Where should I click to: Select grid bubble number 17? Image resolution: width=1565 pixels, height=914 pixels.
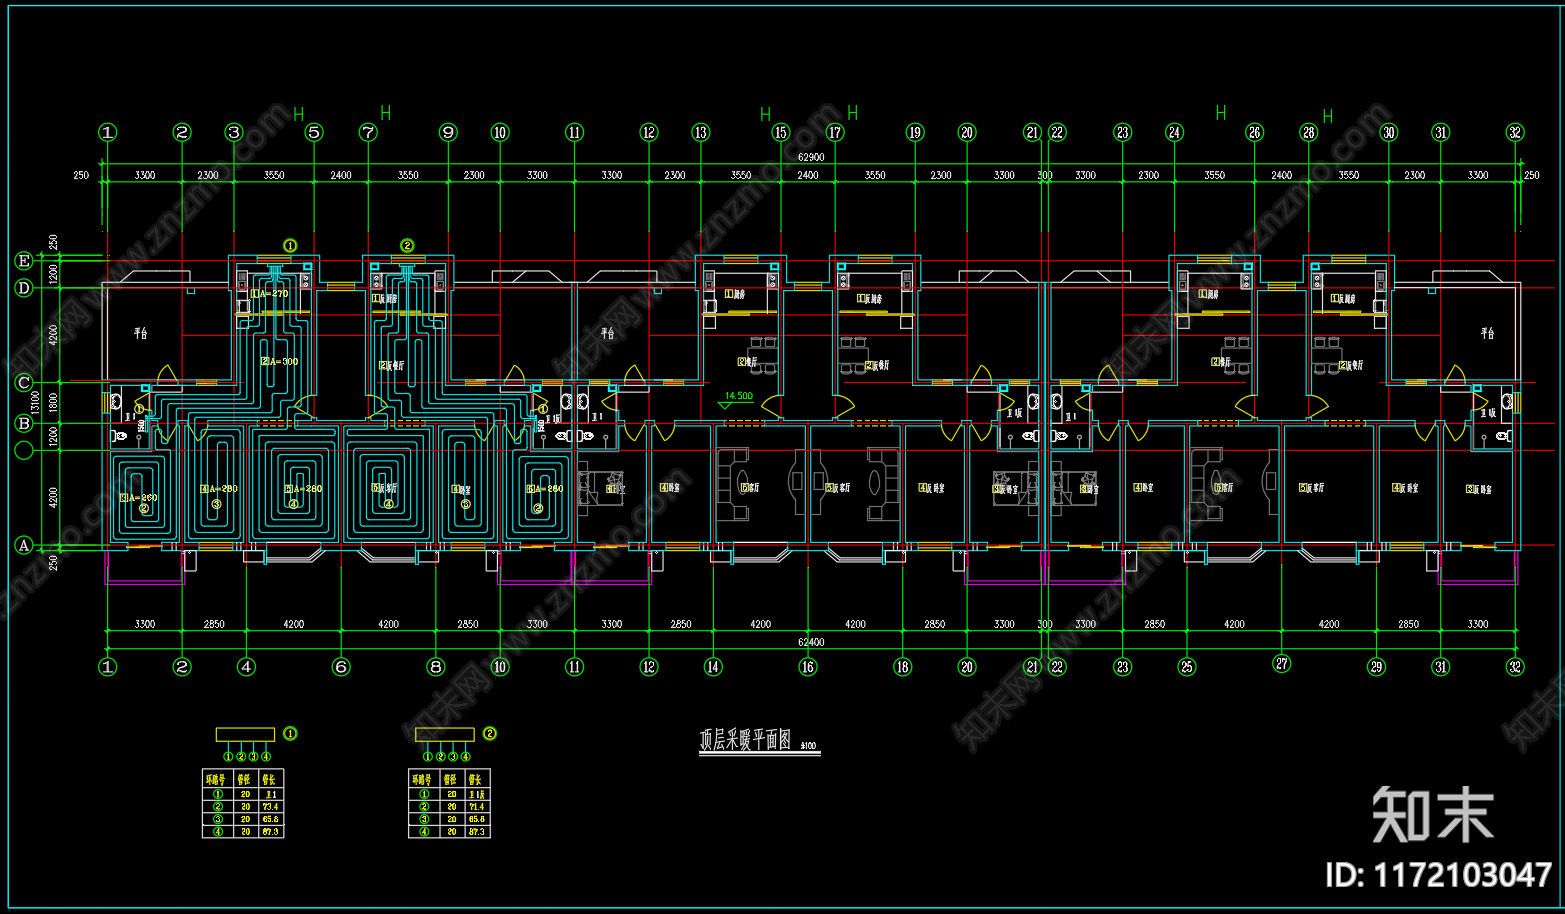[835, 132]
